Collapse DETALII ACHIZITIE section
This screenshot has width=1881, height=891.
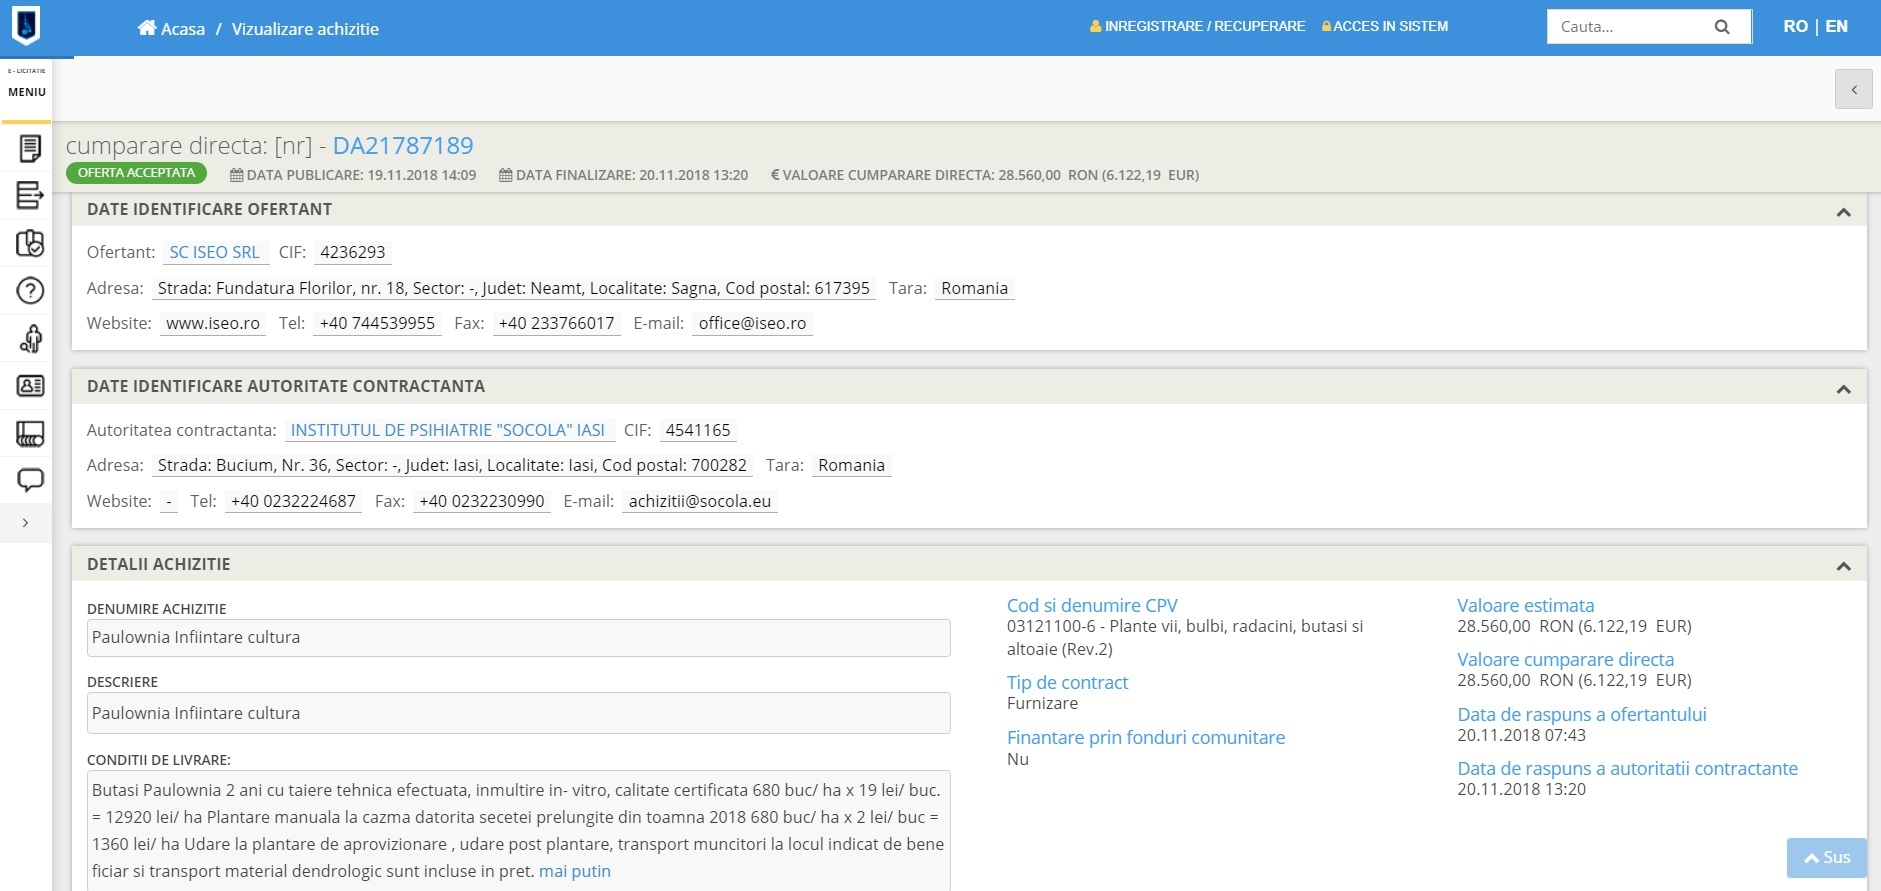point(1844,566)
